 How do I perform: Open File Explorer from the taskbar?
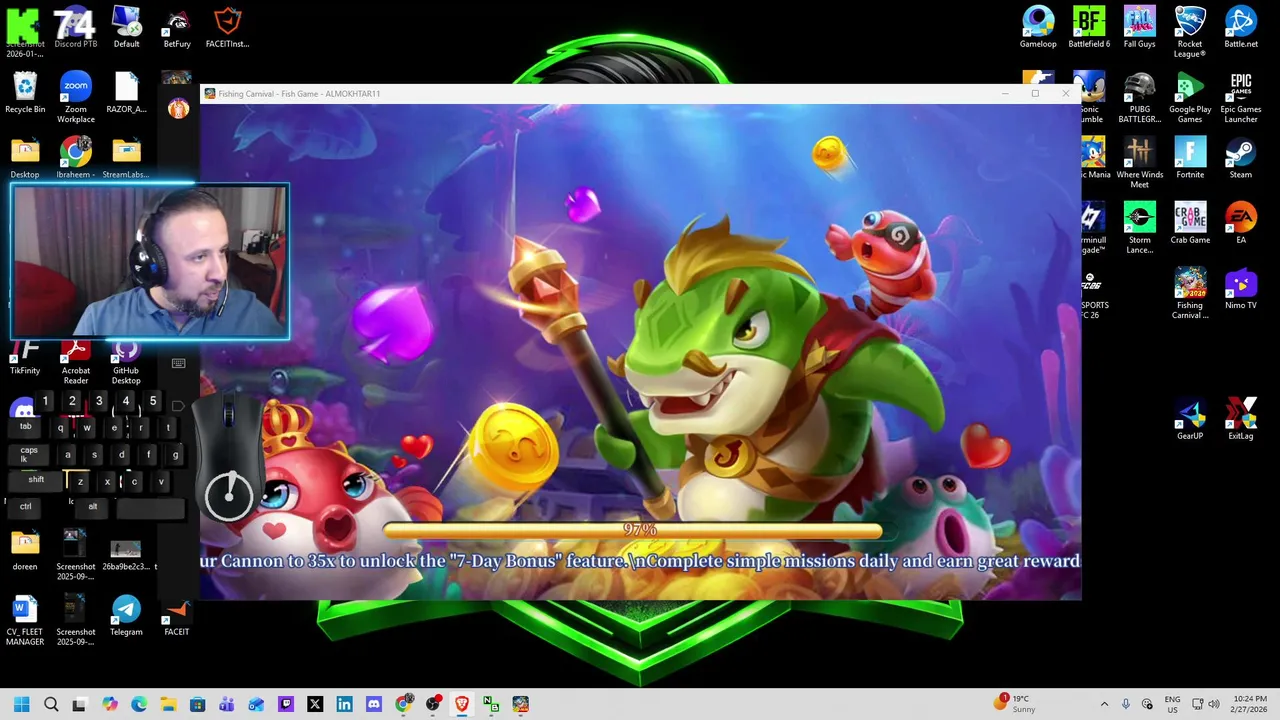pos(168,704)
